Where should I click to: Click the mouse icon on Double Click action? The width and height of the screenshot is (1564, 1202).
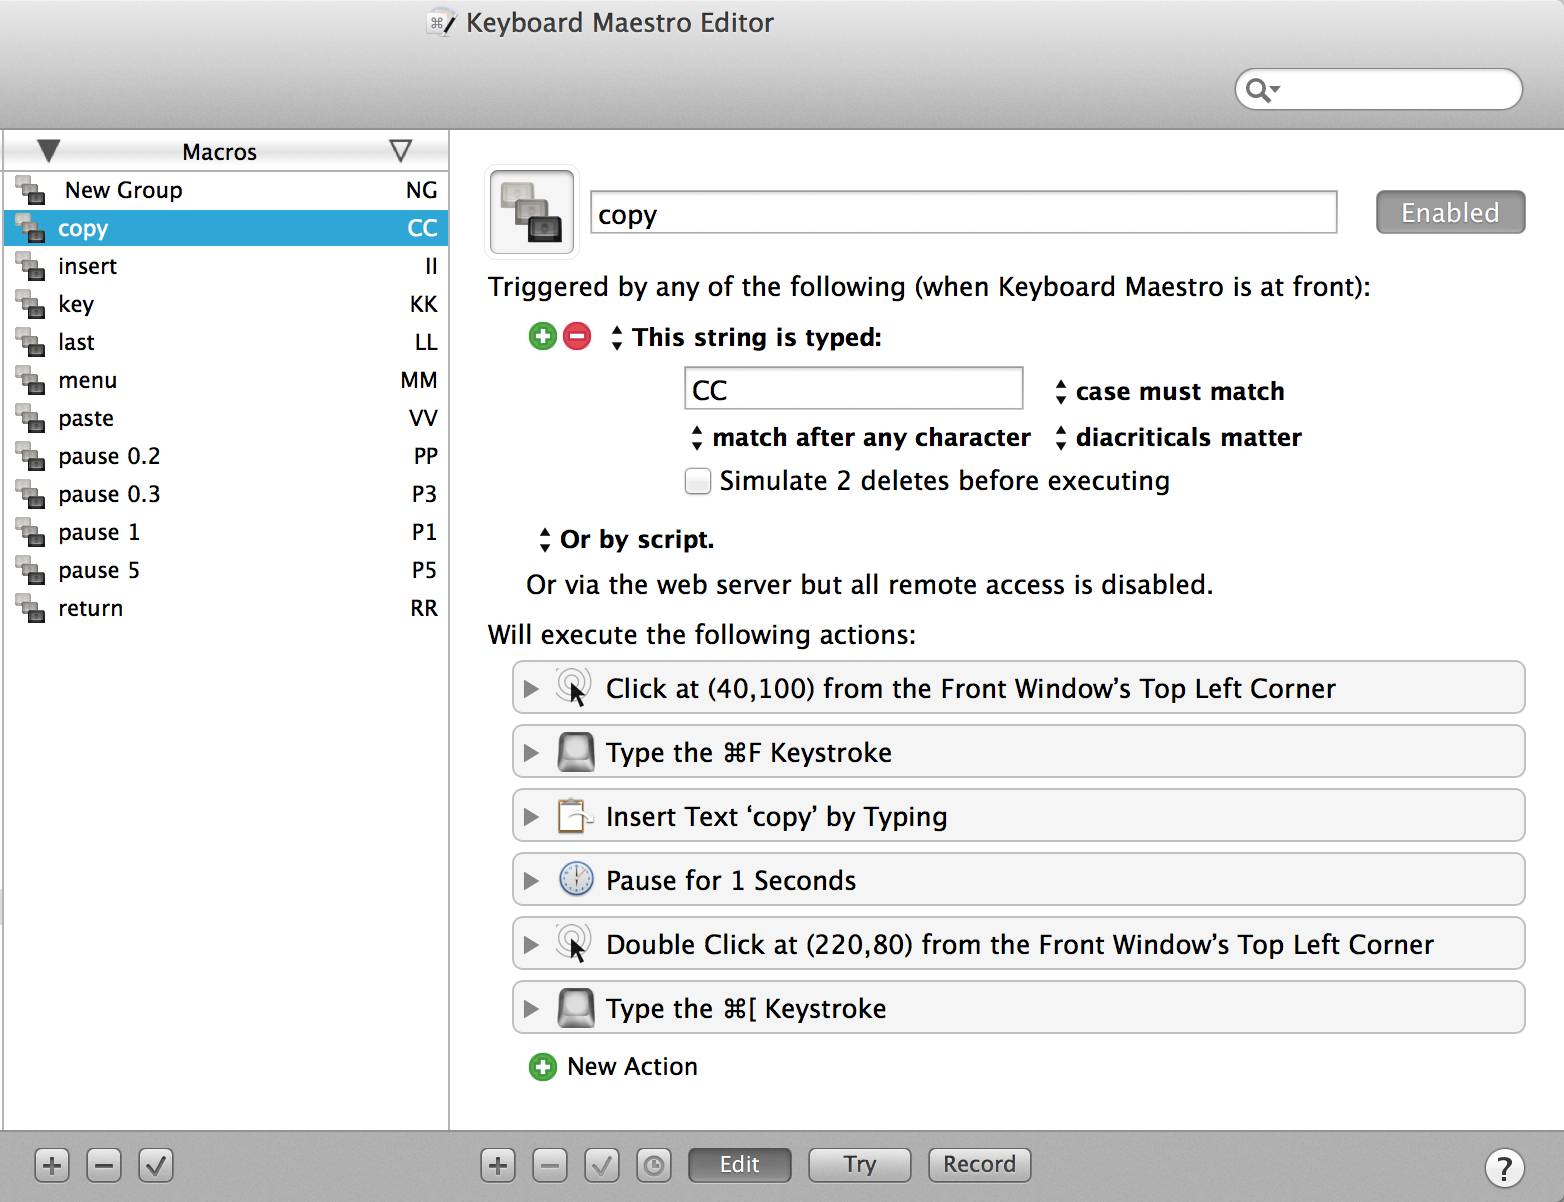coord(575,944)
